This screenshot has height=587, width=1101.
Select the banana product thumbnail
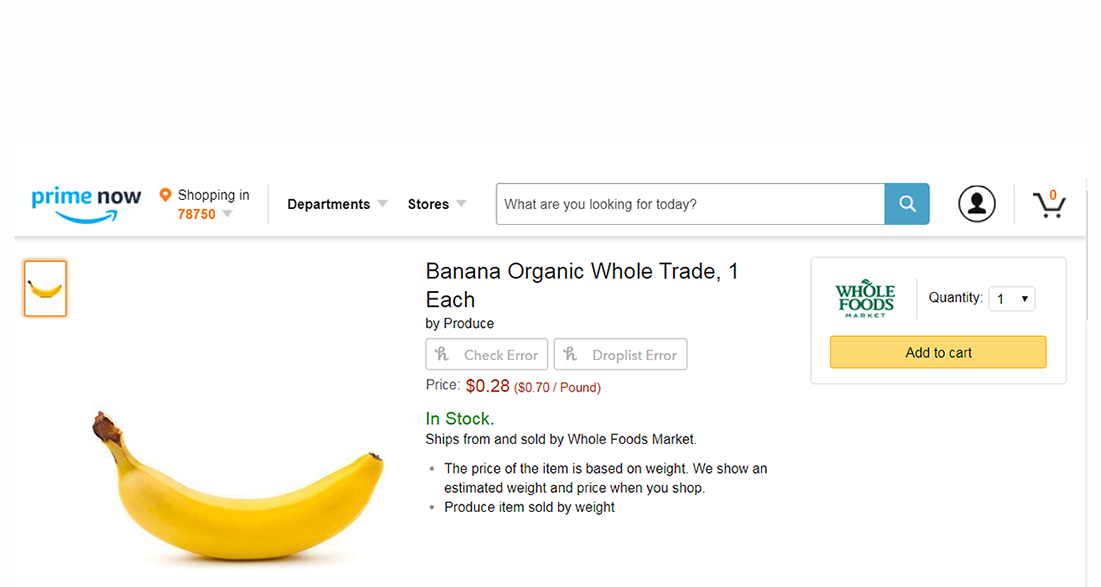click(x=45, y=288)
